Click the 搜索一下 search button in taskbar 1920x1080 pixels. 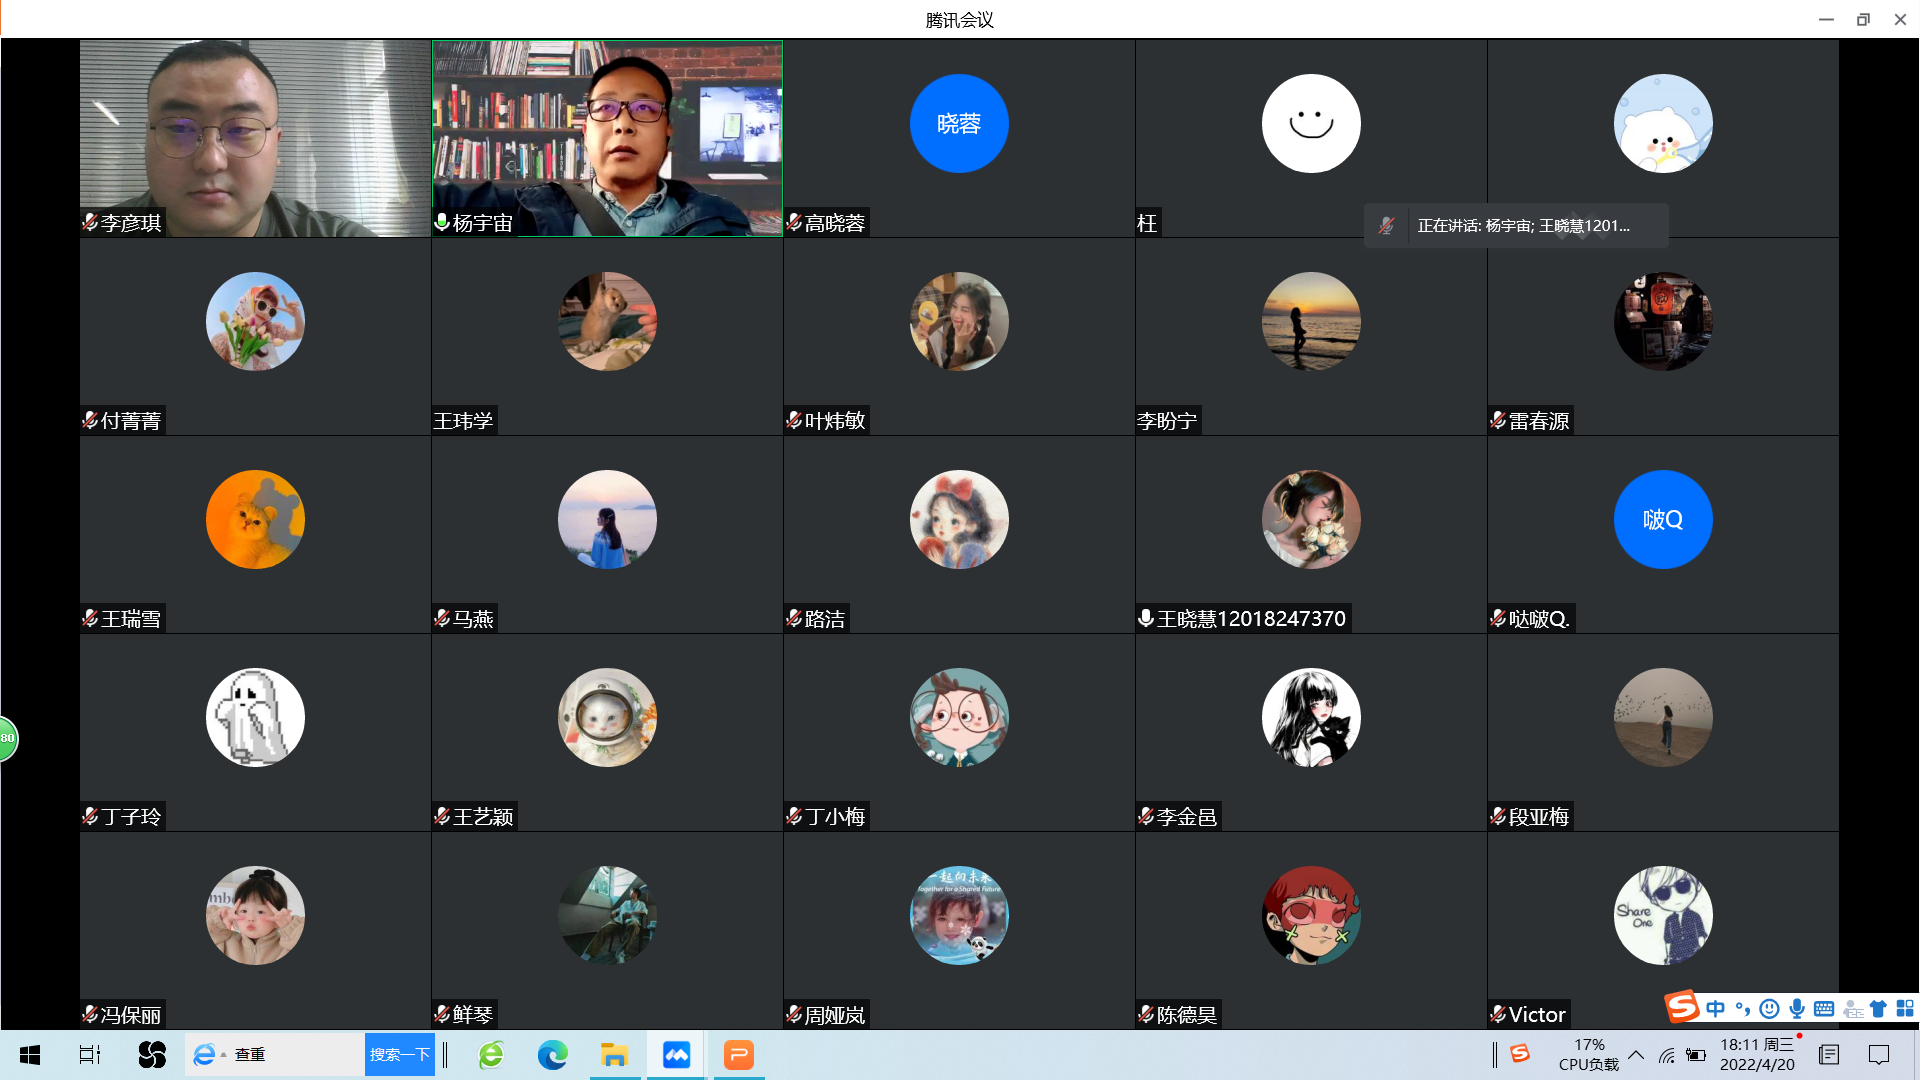click(x=400, y=1055)
